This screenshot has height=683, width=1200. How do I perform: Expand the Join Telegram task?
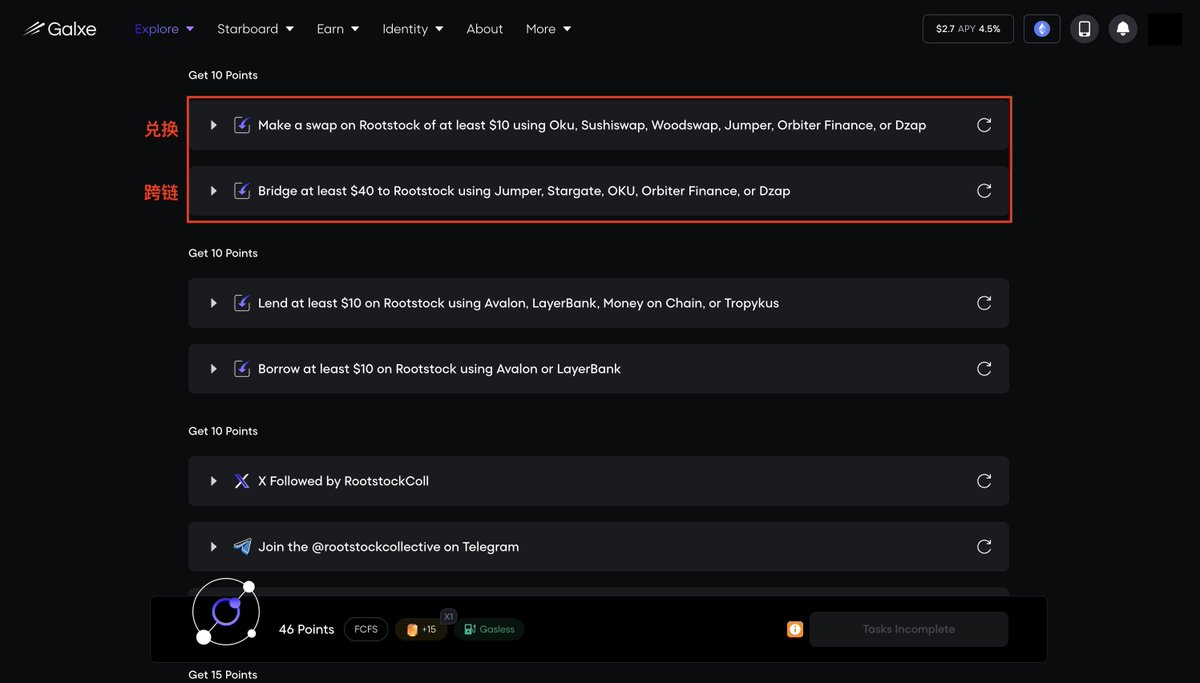(x=213, y=547)
